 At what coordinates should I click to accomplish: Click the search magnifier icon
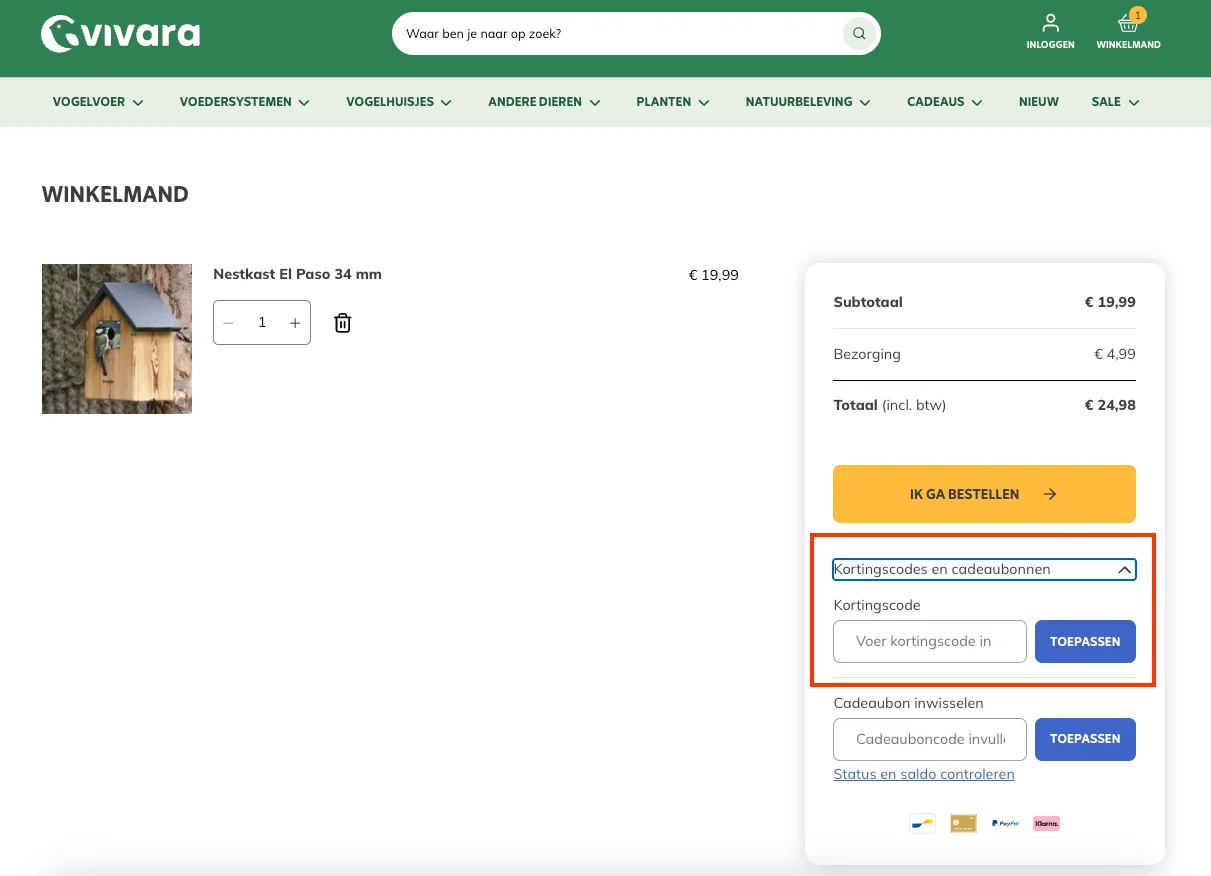pyautogui.click(x=858, y=33)
